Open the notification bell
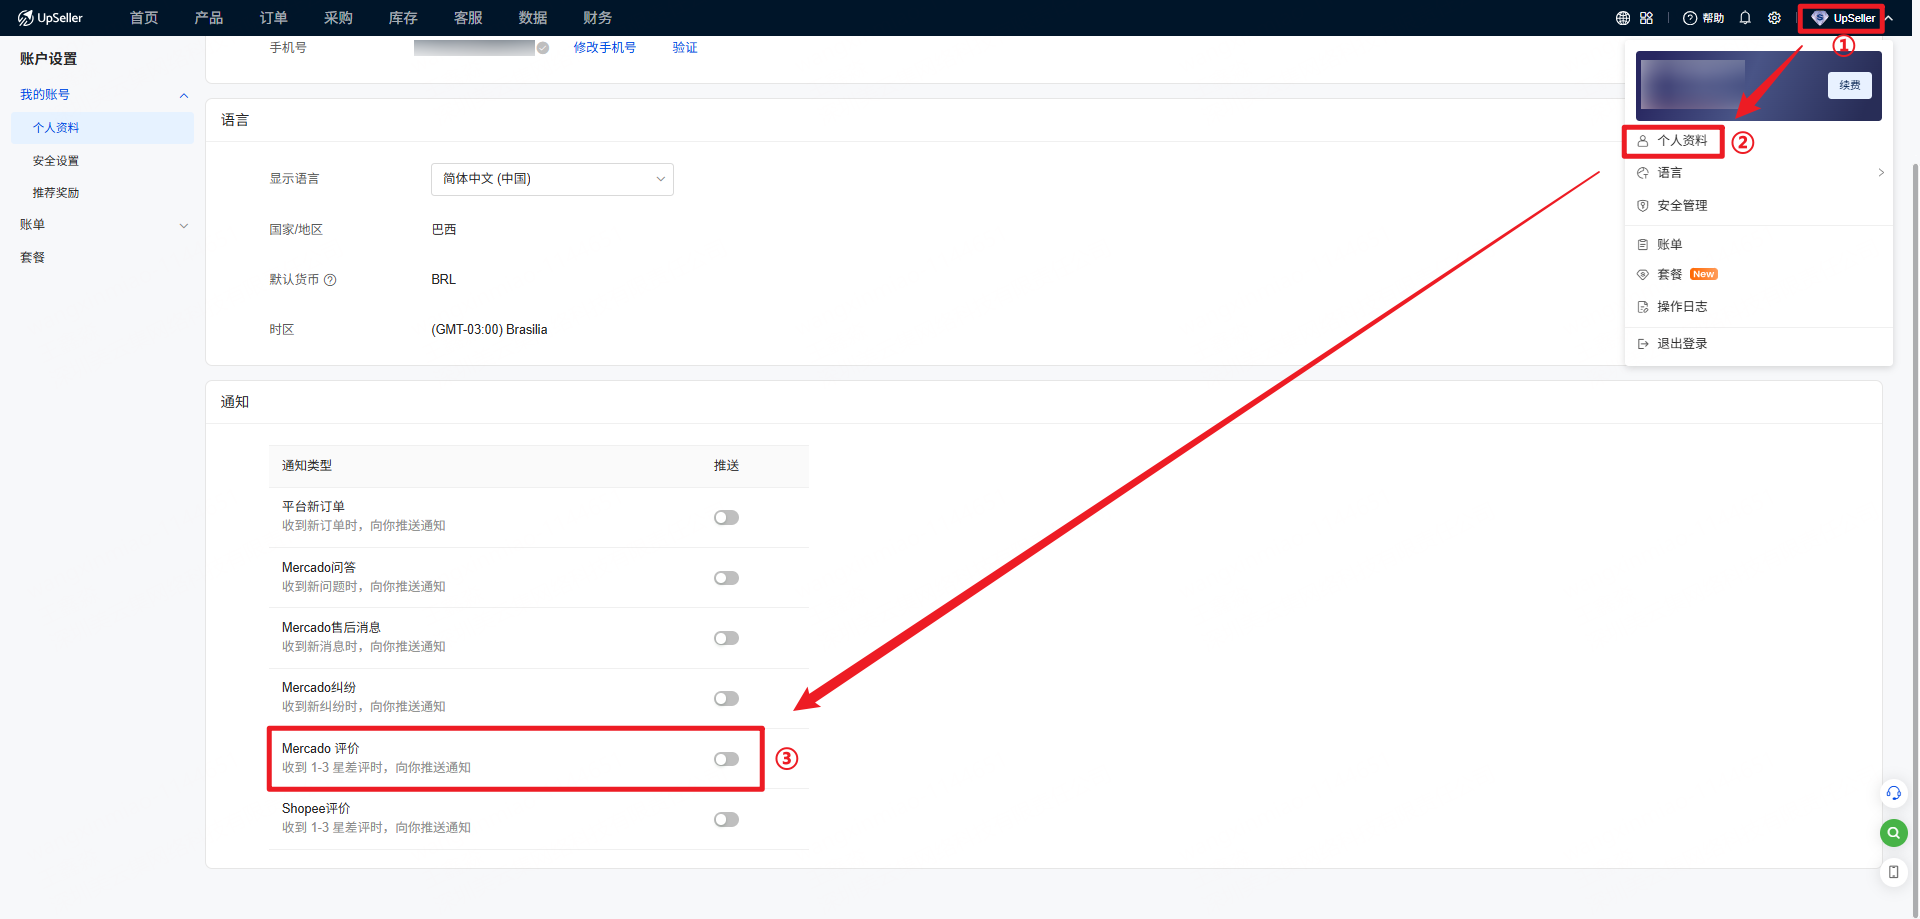Screen dimensions: 1920x919 [1745, 18]
